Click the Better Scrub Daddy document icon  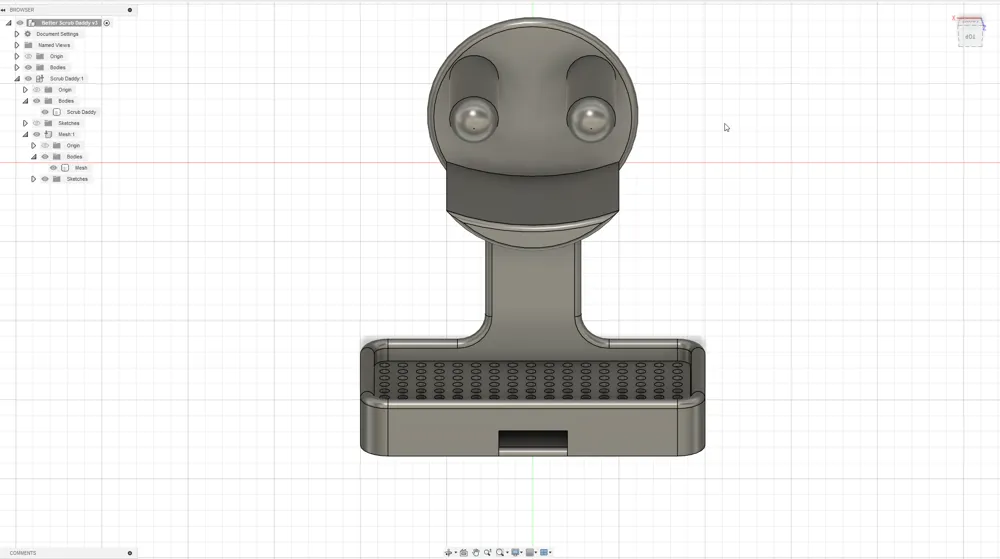pos(31,23)
